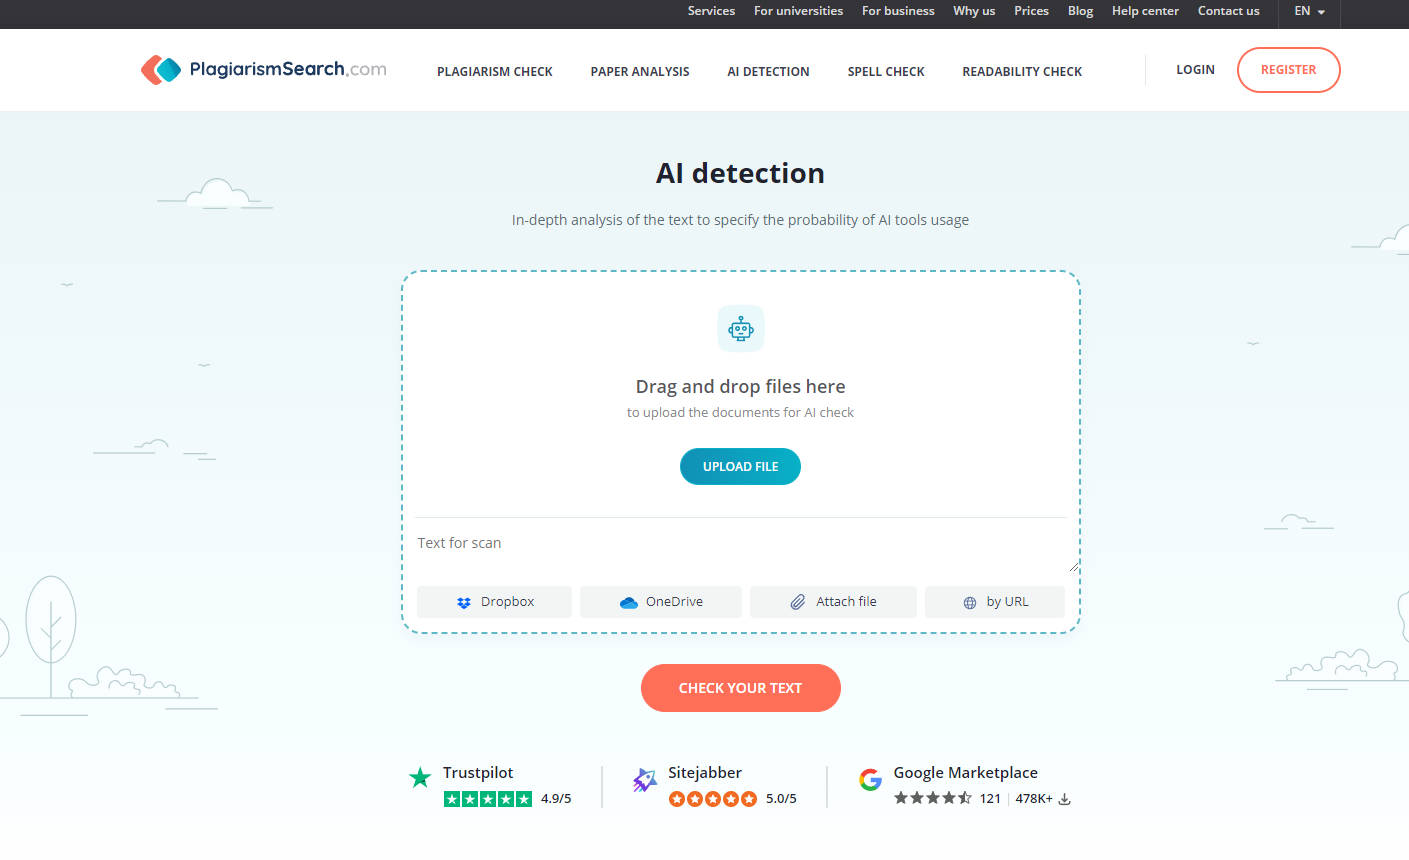Open the EN language dropdown

coord(1308,11)
